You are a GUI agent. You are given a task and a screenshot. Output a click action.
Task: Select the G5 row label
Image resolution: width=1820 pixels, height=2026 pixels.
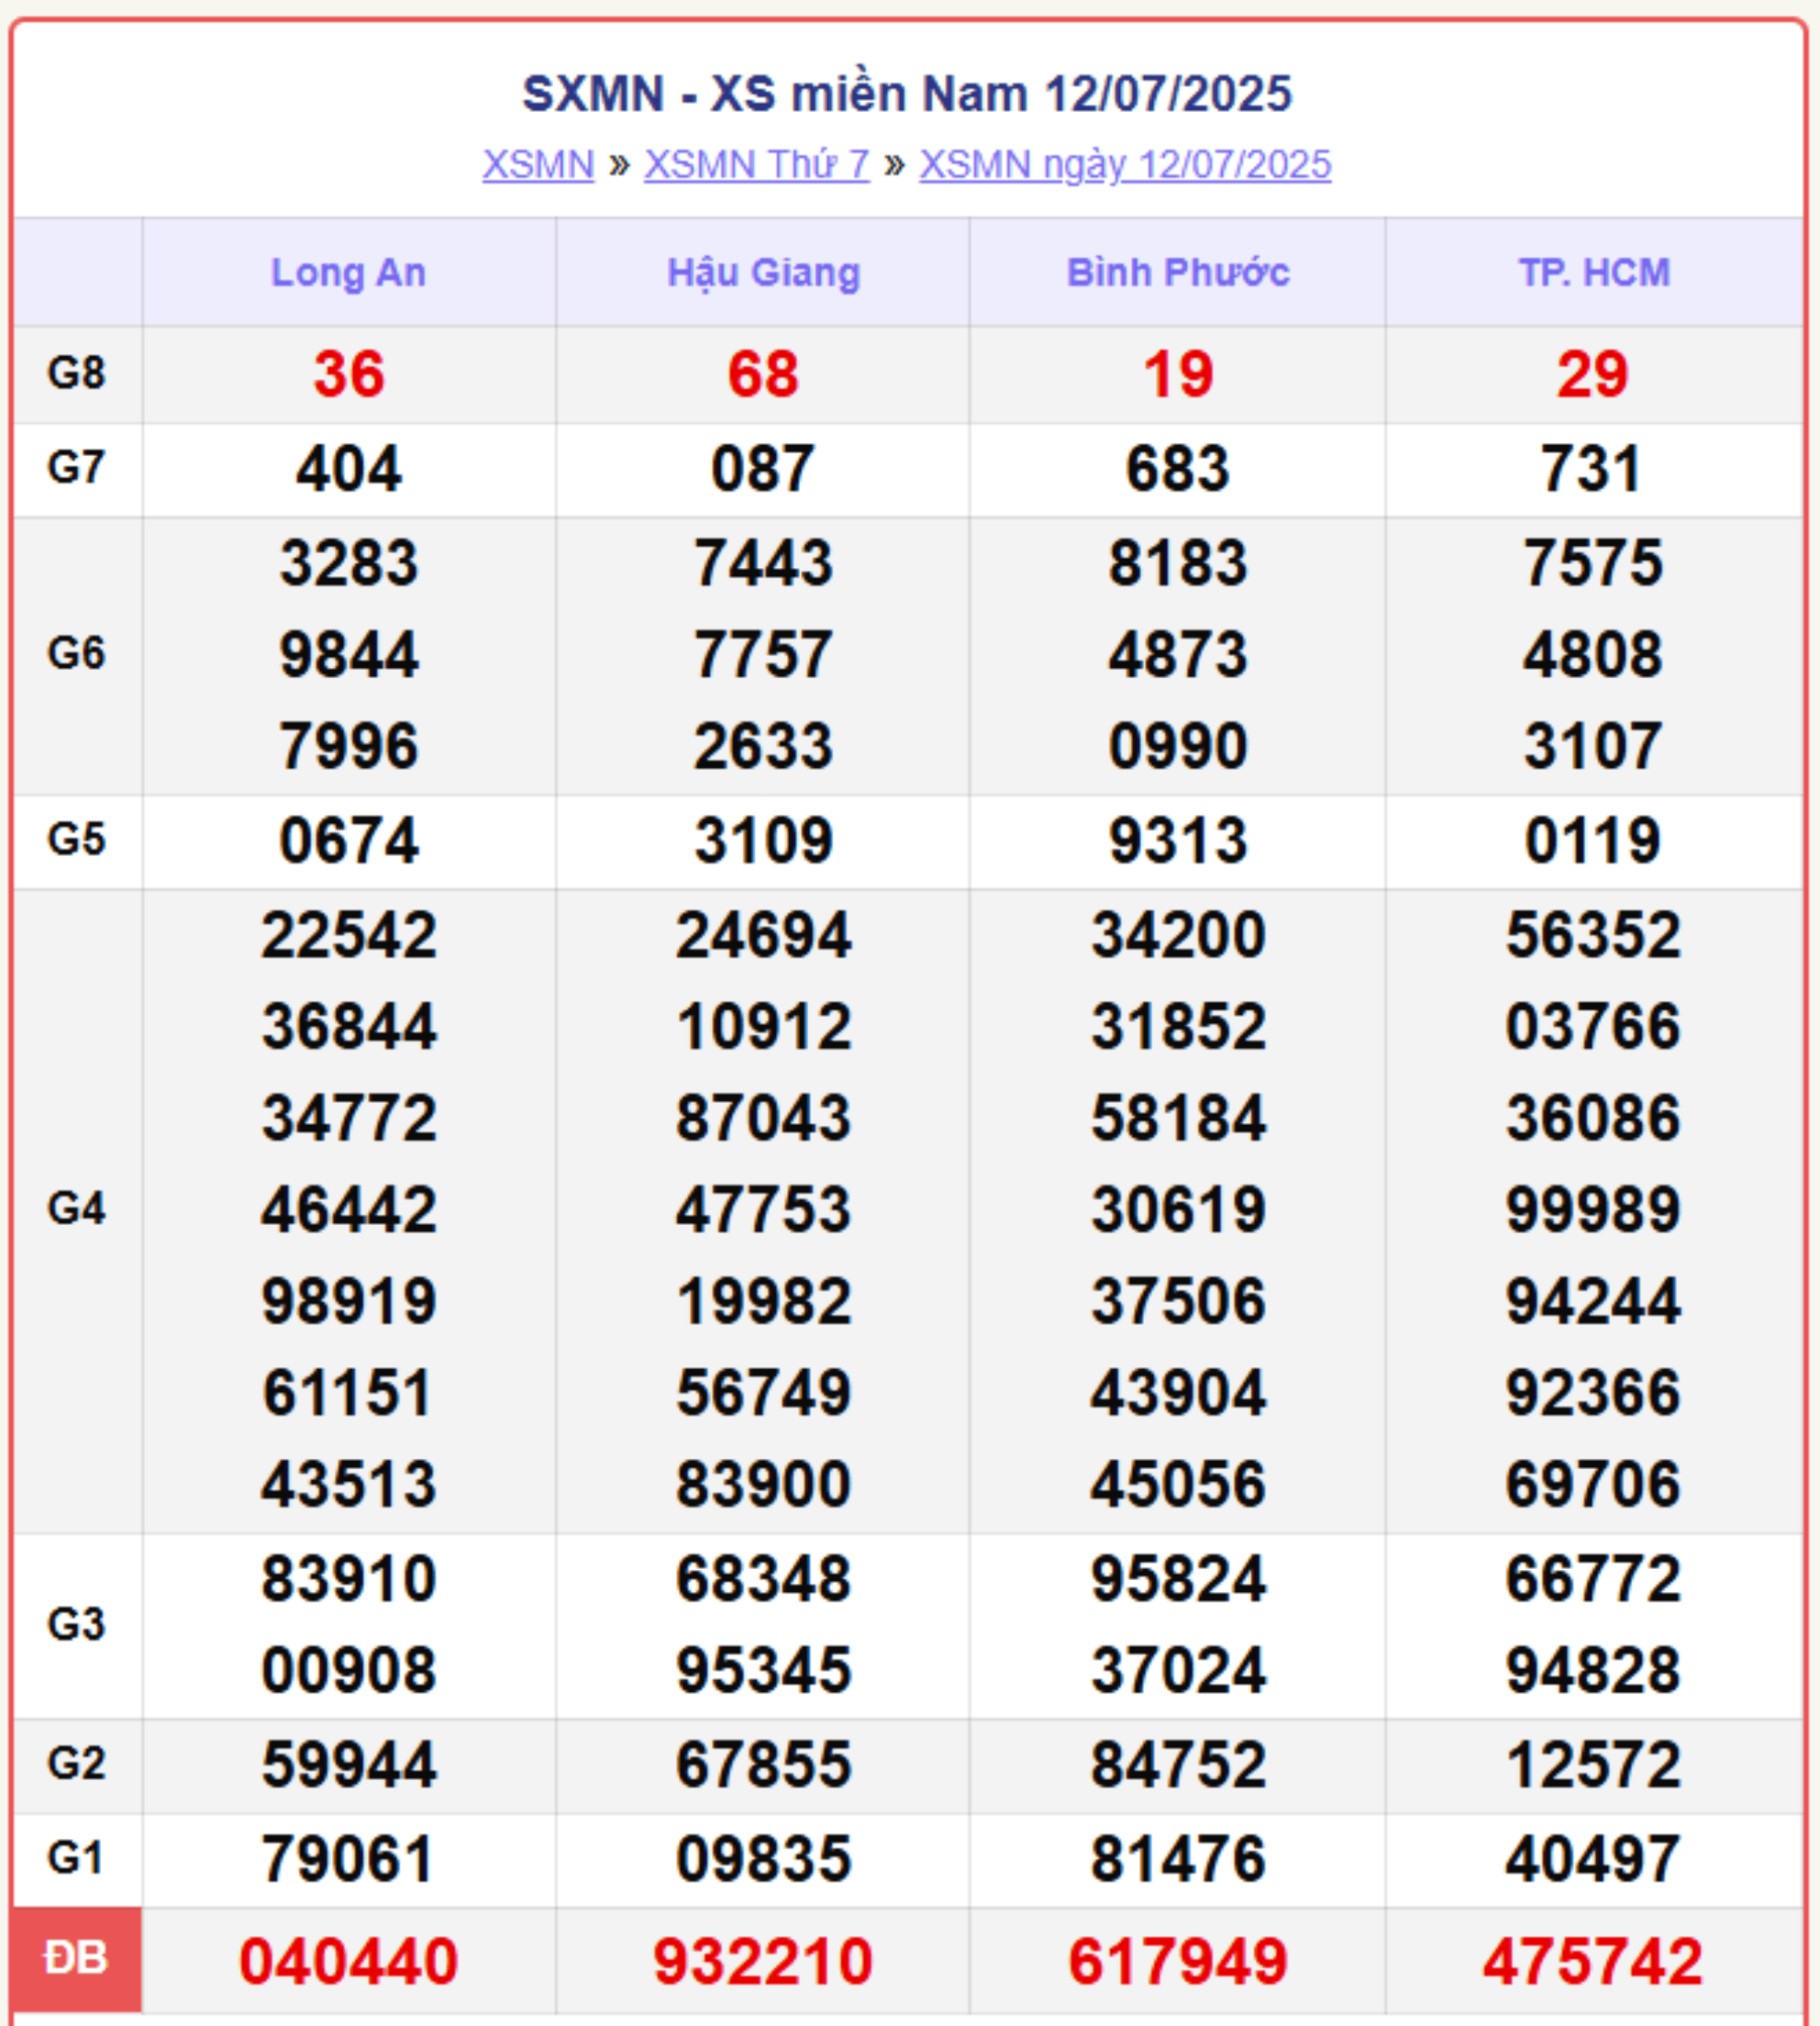(x=76, y=839)
